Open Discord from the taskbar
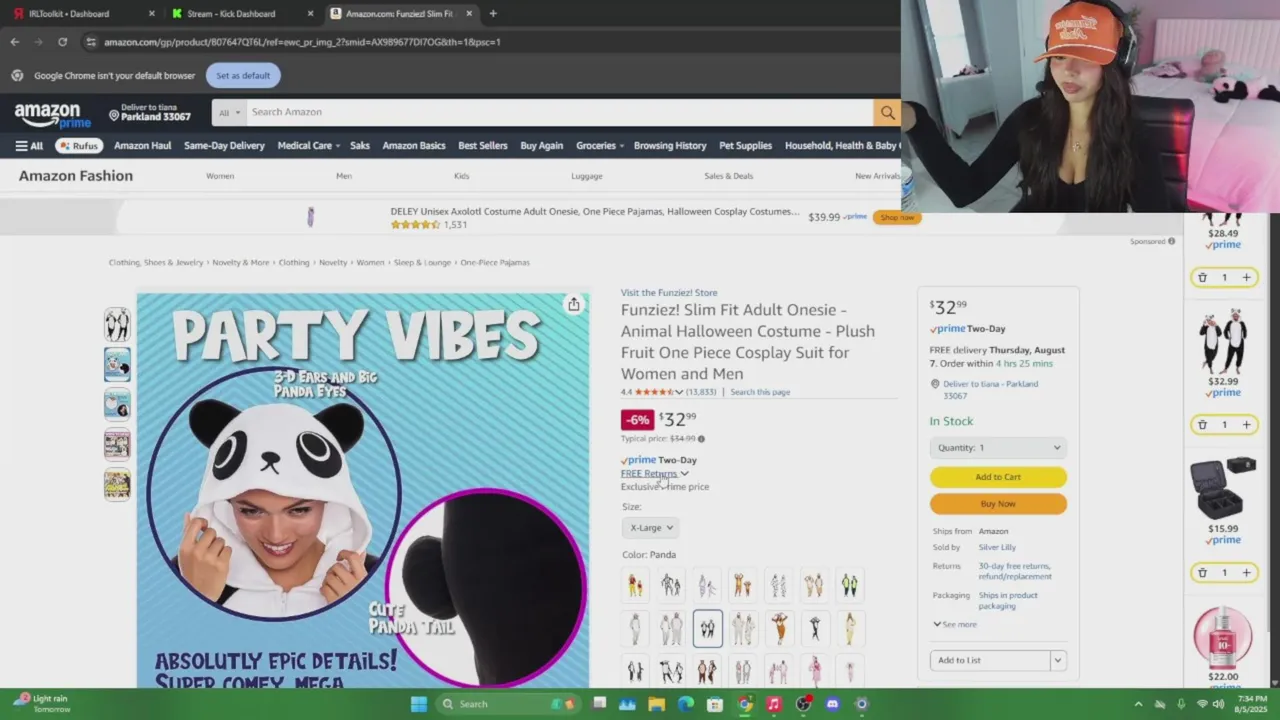This screenshot has width=1280, height=720. (832, 704)
